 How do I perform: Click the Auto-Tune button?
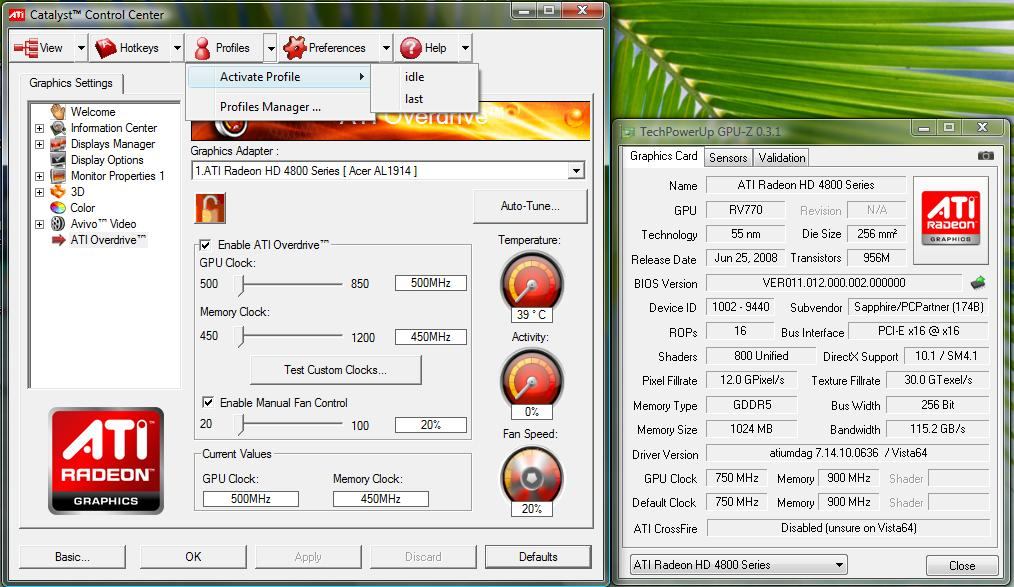coord(530,206)
